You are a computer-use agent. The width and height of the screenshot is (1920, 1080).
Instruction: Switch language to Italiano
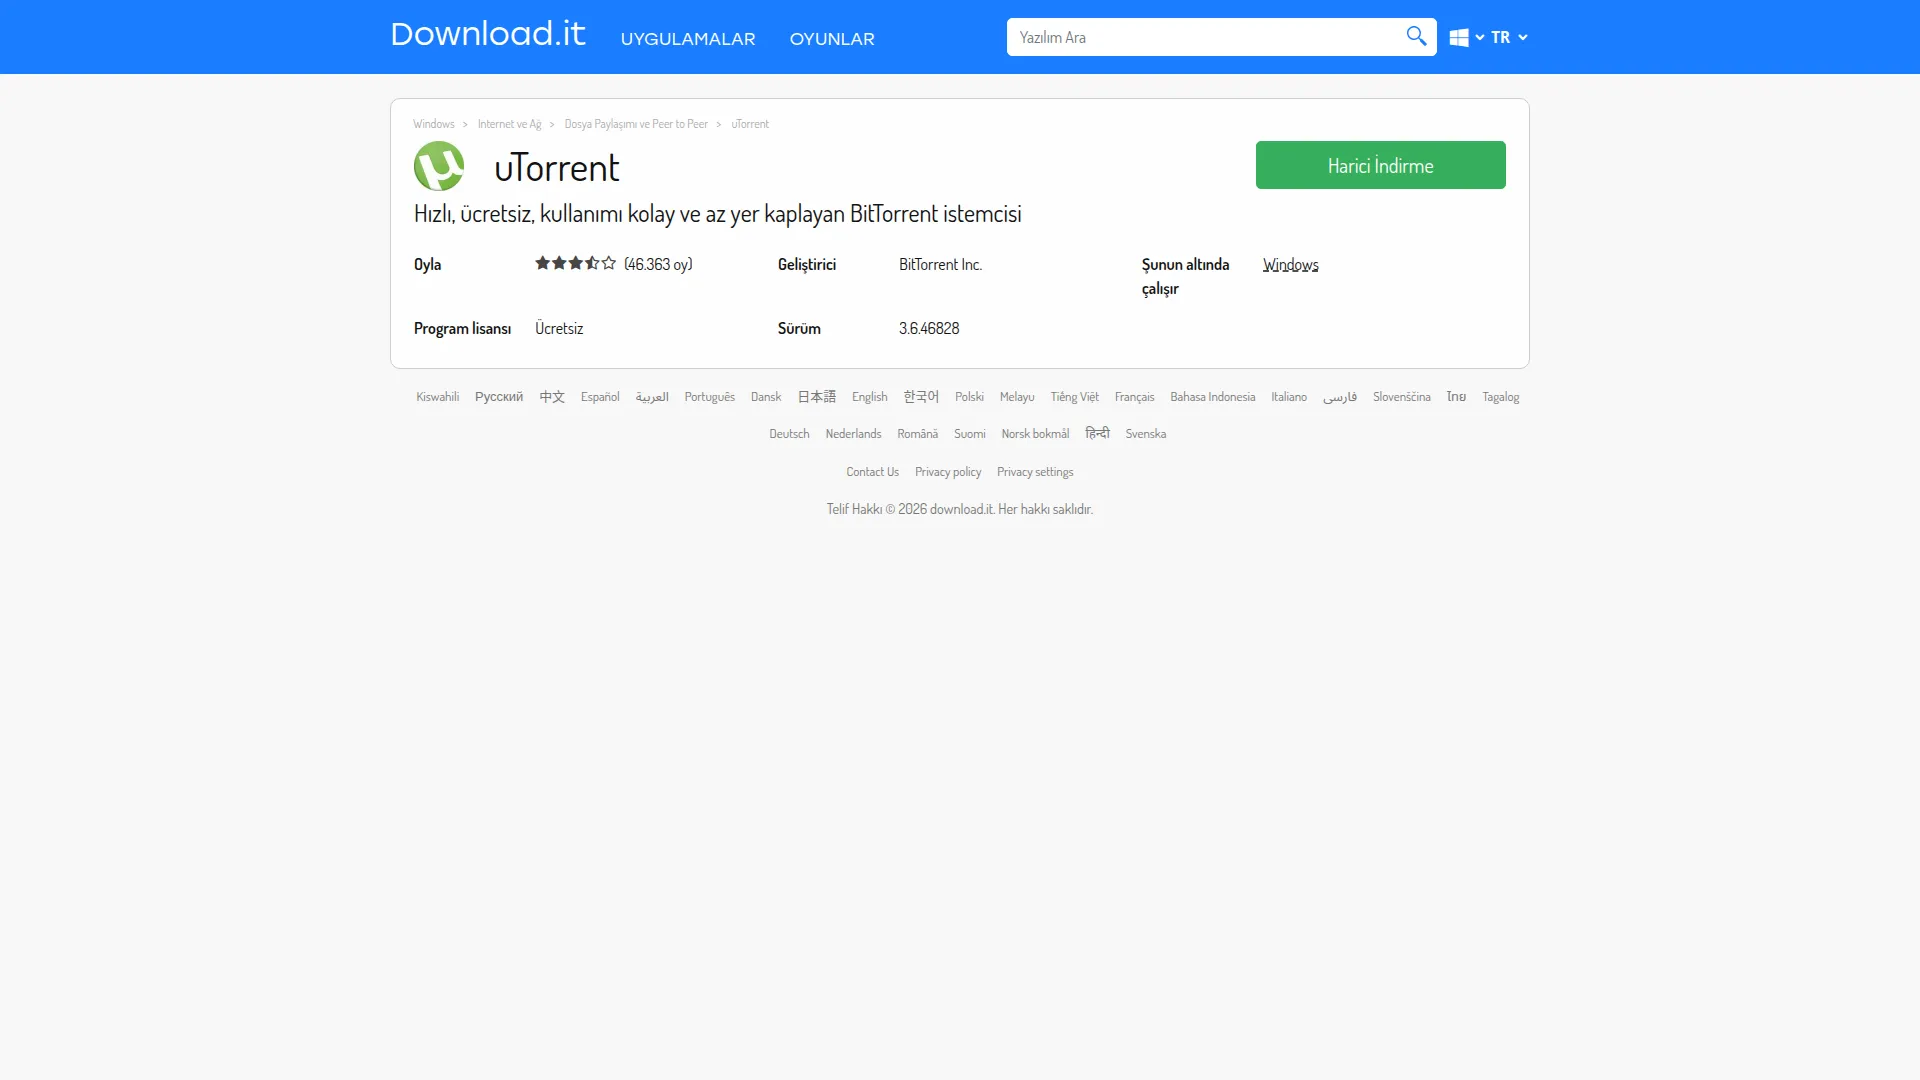(x=1289, y=397)
